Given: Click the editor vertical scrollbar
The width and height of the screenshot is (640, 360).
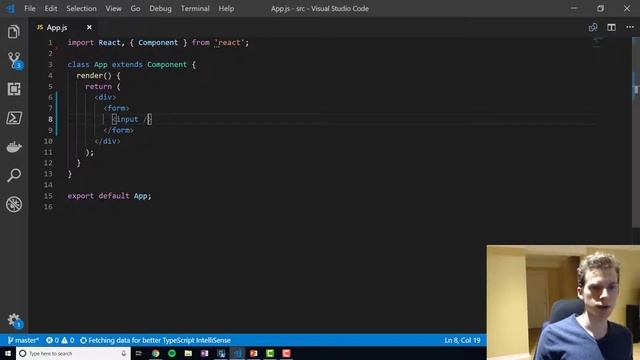Looking at the screenshot, I should click(636, 133).
